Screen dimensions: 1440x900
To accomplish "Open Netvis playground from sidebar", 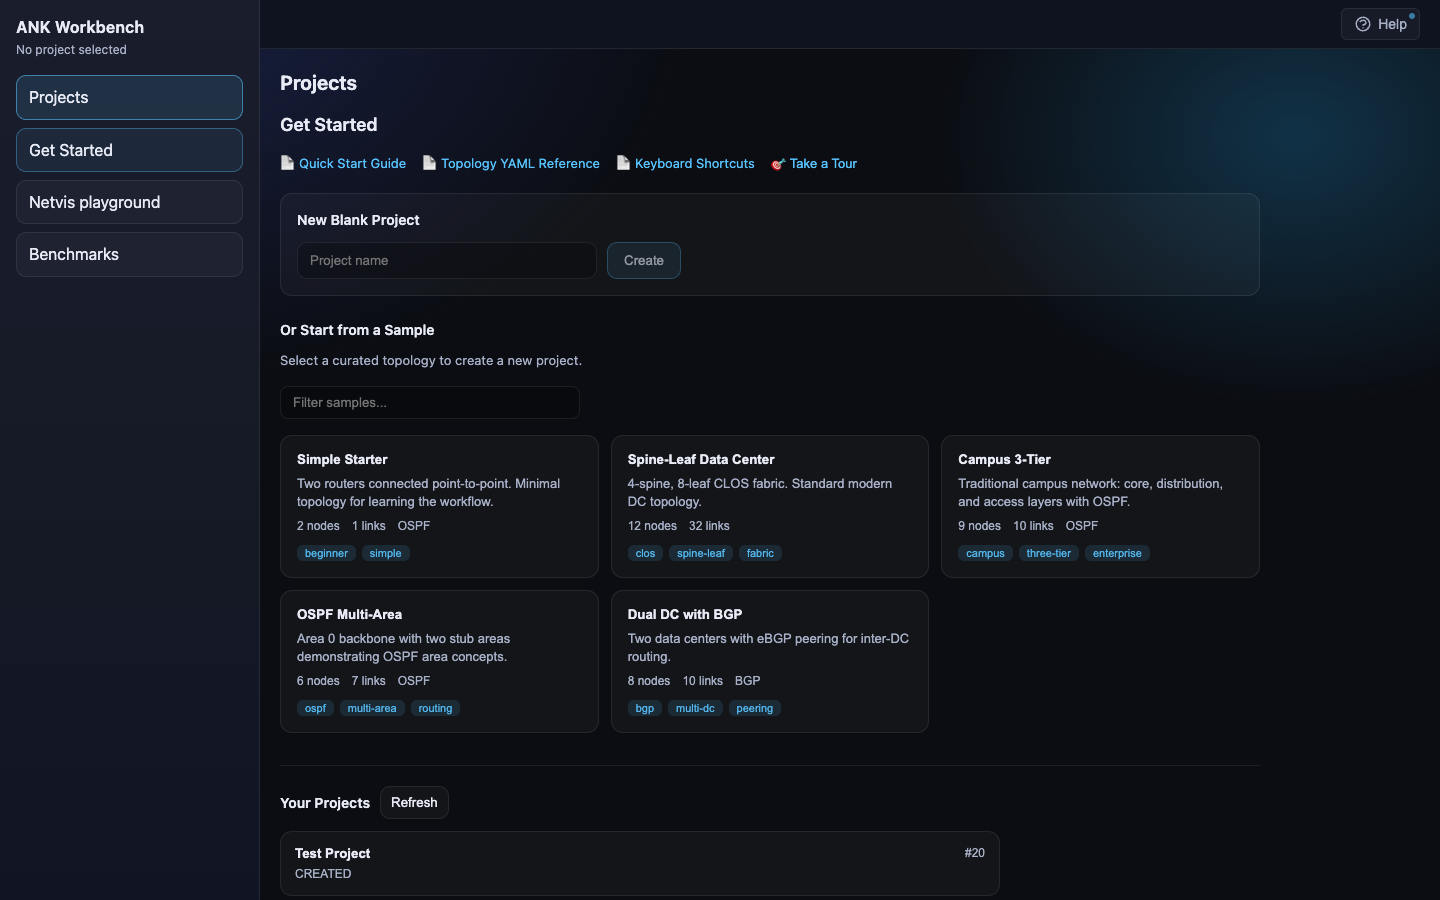I will 129,202.
